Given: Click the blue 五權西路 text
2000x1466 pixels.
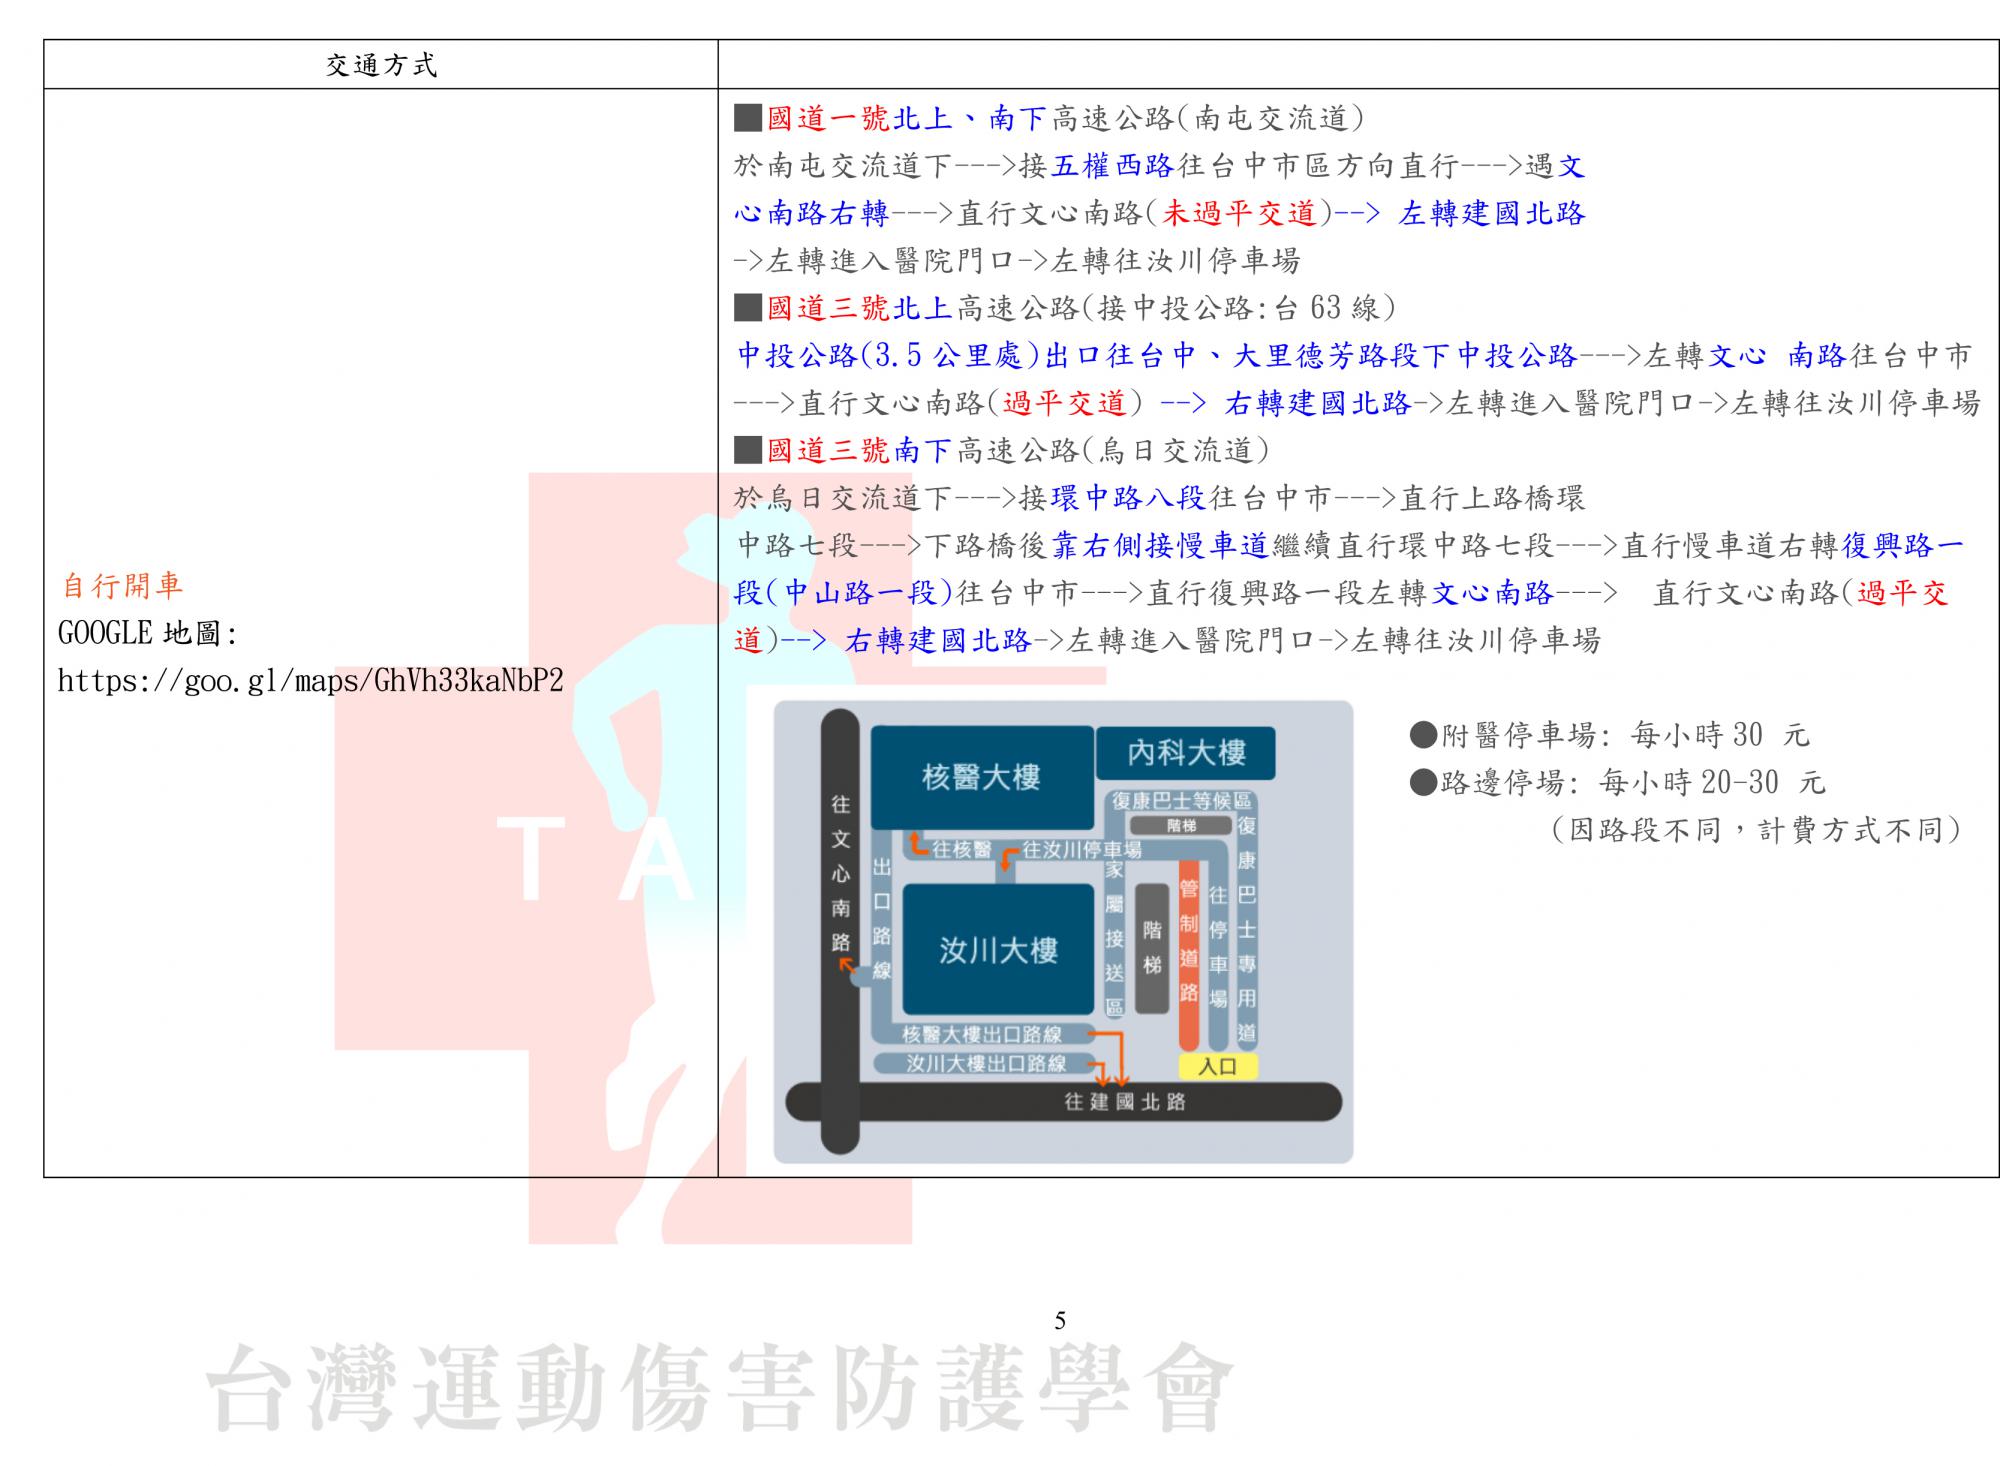Looking at the screenshot, I should coord(1112,166).
